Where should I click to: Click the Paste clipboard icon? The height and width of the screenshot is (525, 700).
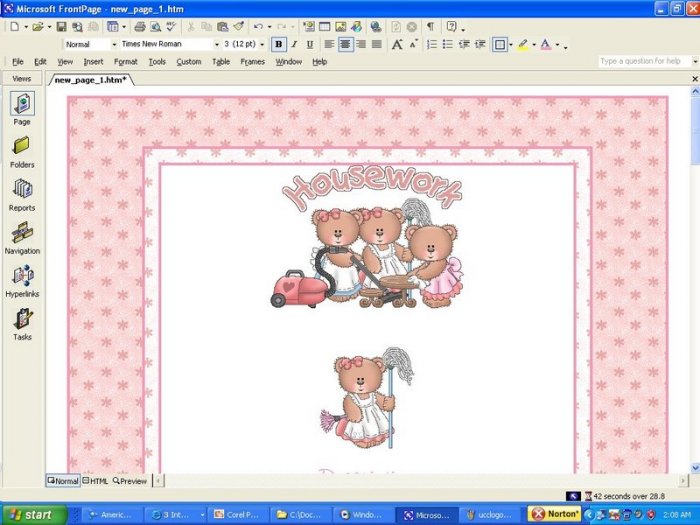click(x=222, y=27)
